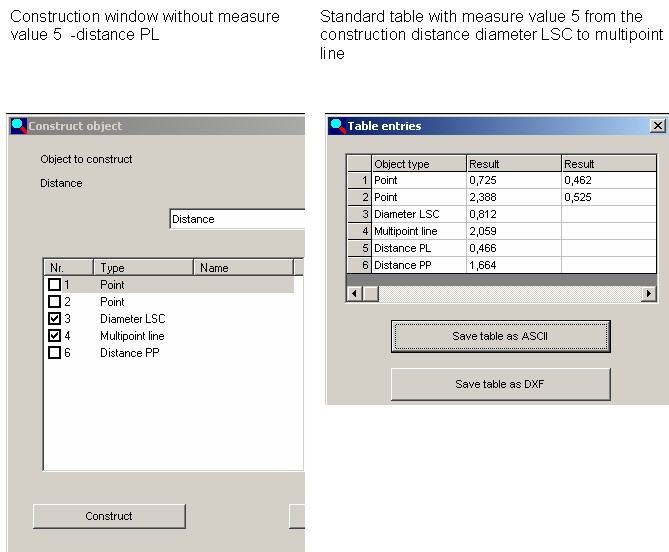Click the first Result column header
This screenshot has height=552, width=669.
point(514,164)
